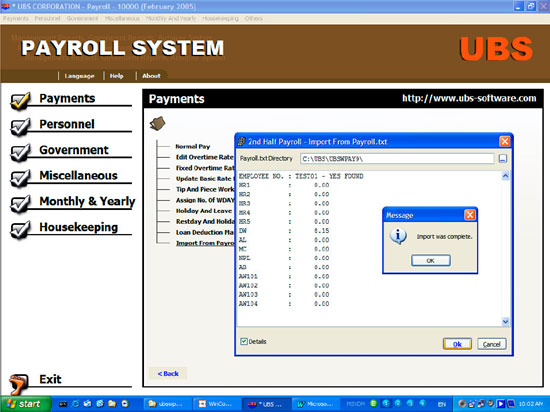The height and width of the screenshot is (412, 550).
Task: Select Import From Payroll entry in tree
Action: 205,243
